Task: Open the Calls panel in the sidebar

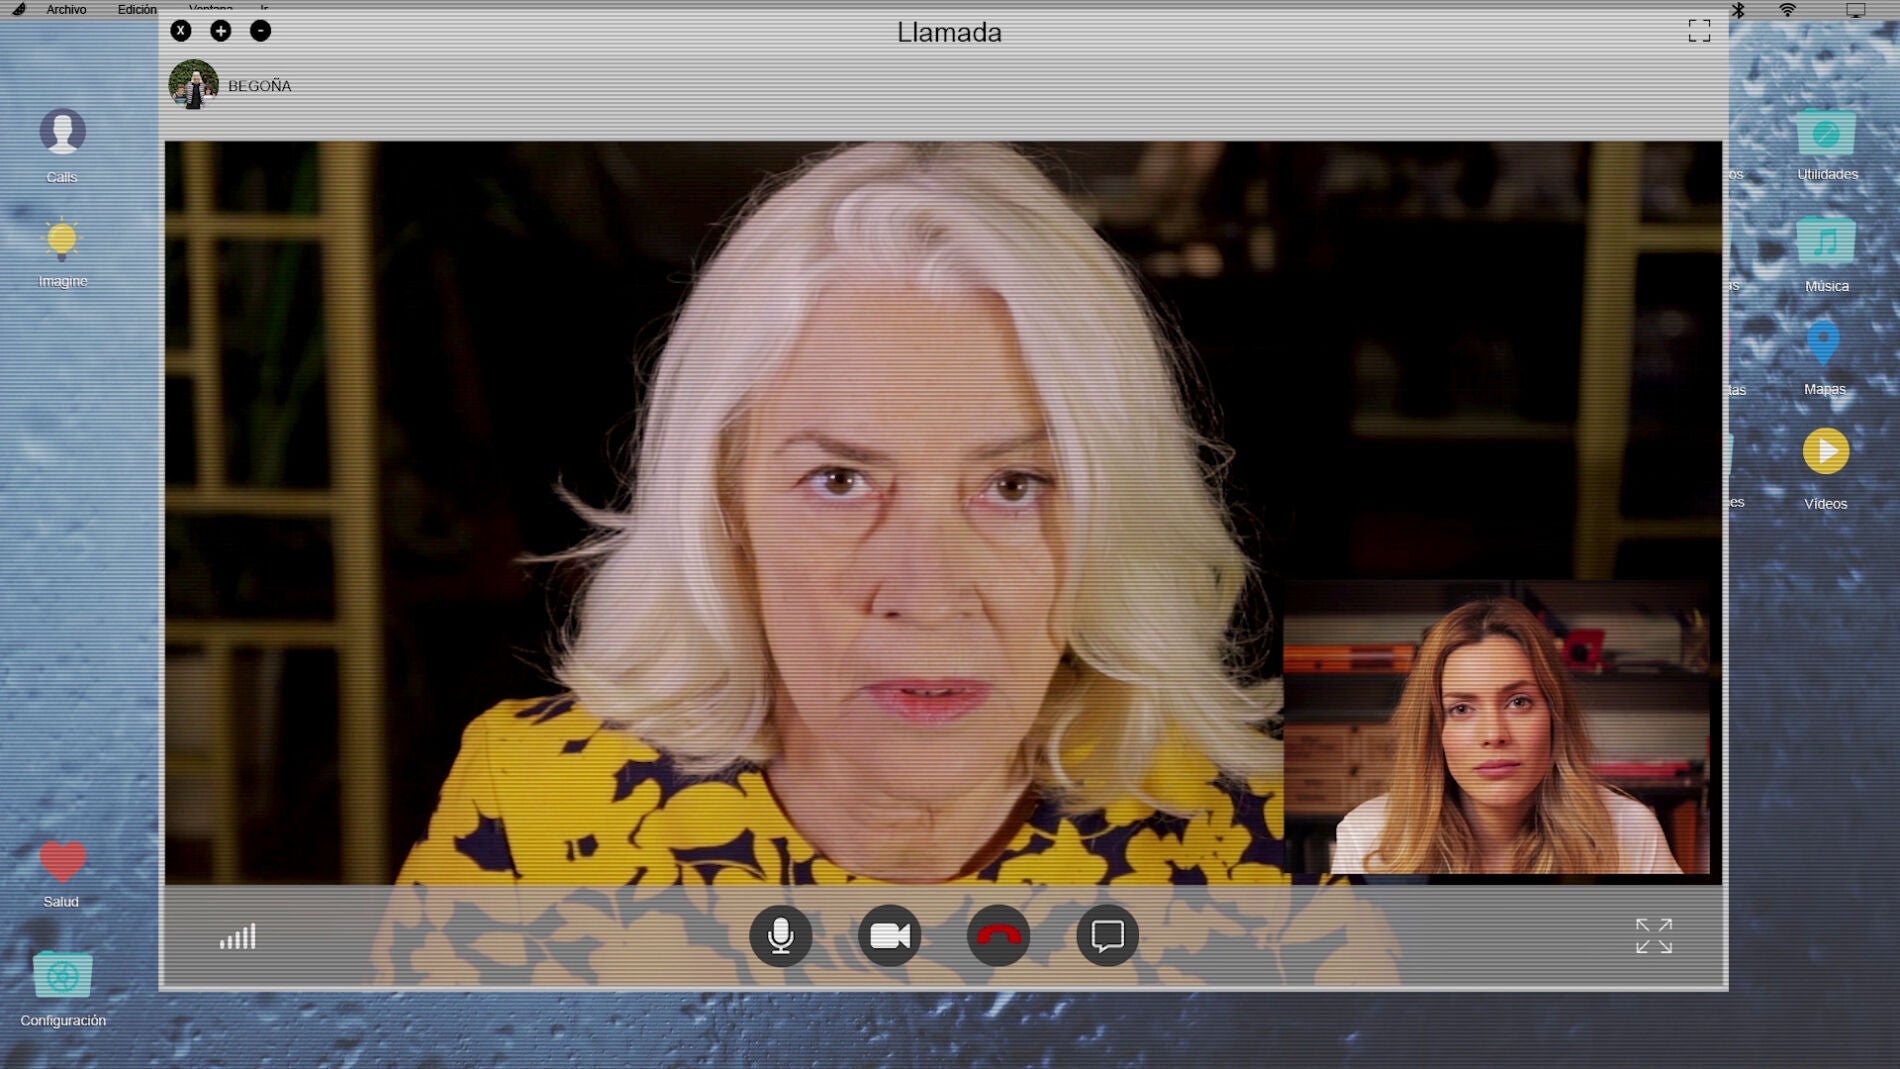Action: point(62,132)
